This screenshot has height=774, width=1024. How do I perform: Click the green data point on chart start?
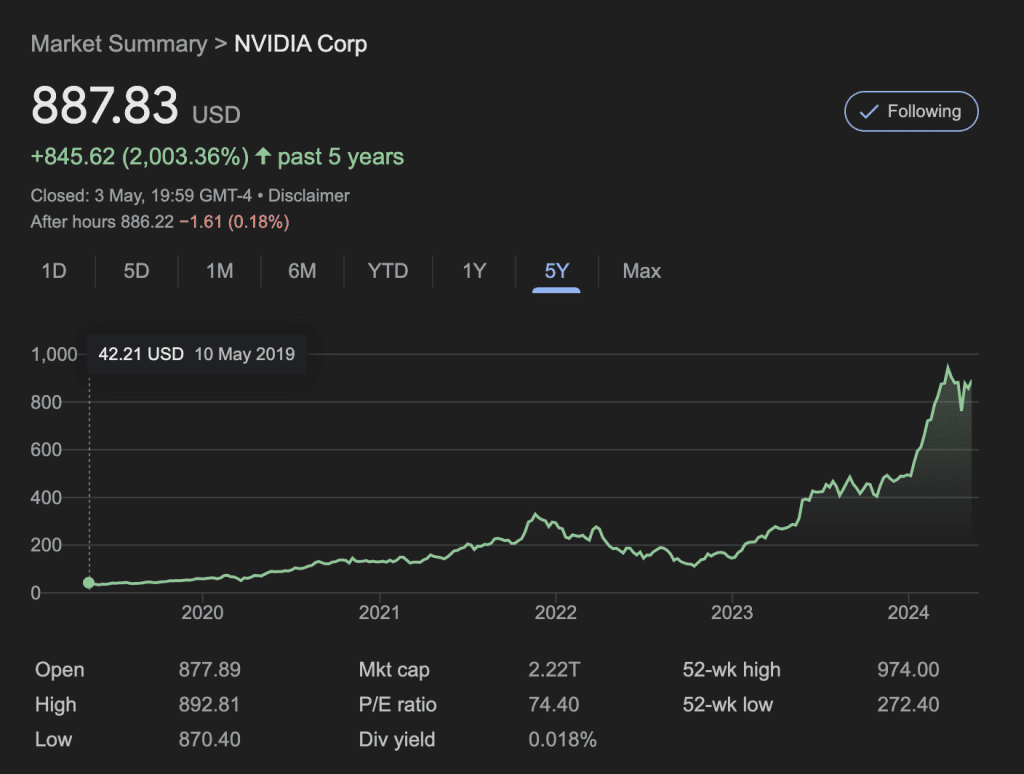pos(88,583)
